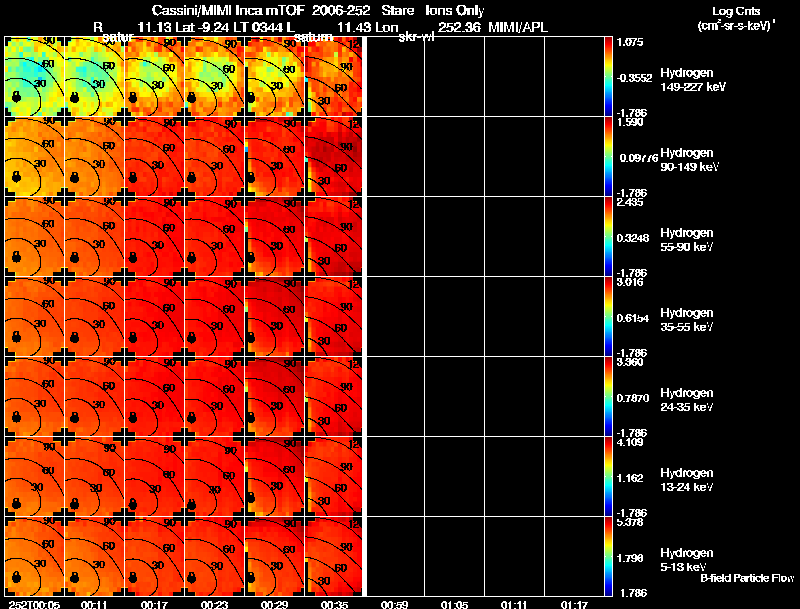The image size is (800, 609).
Task: Open the Hydrogen 13-24 keV panel at 00:05
Action: tap(34, 476)
